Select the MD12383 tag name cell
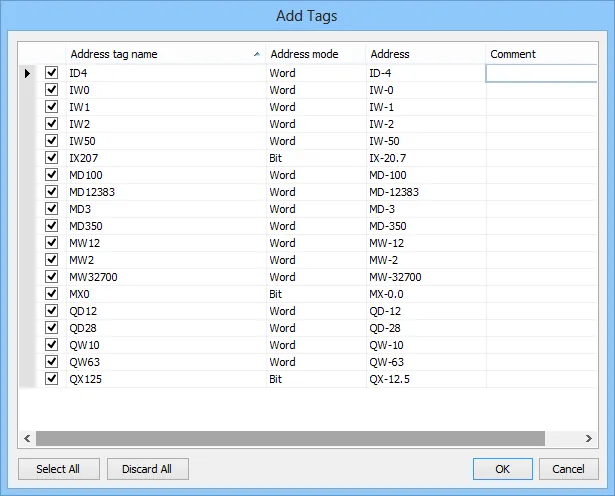 (166, 192)
